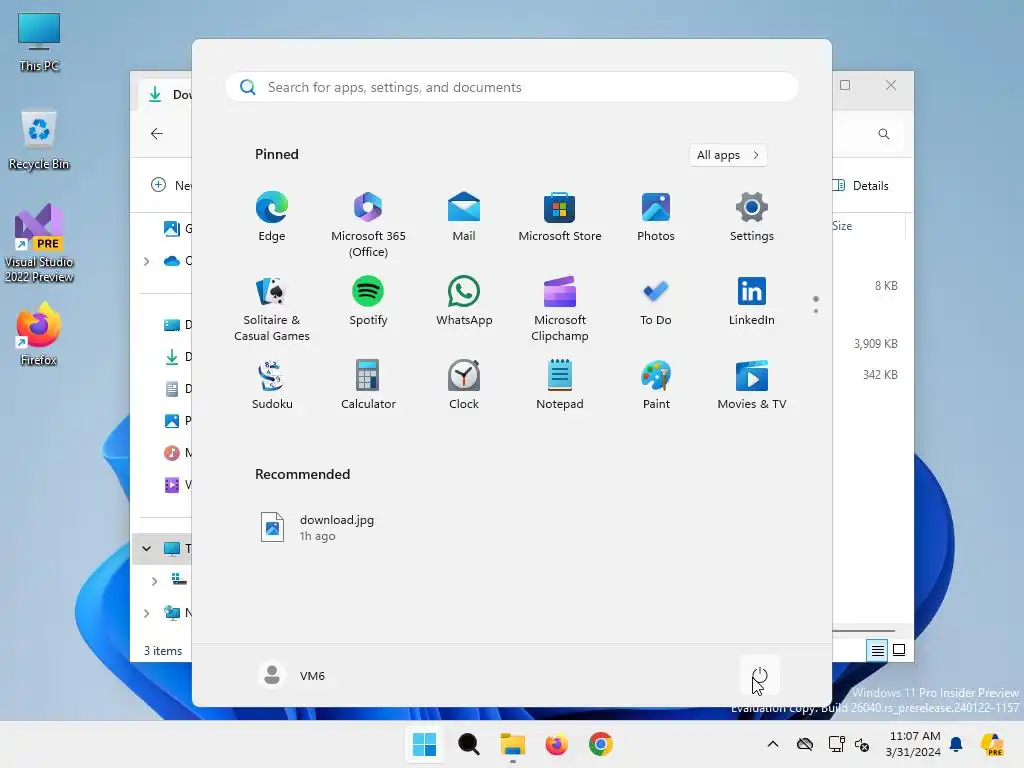Open Settings from pinned apps
The width and height of the screenshot is (1024, 768).
coord(752,217)
